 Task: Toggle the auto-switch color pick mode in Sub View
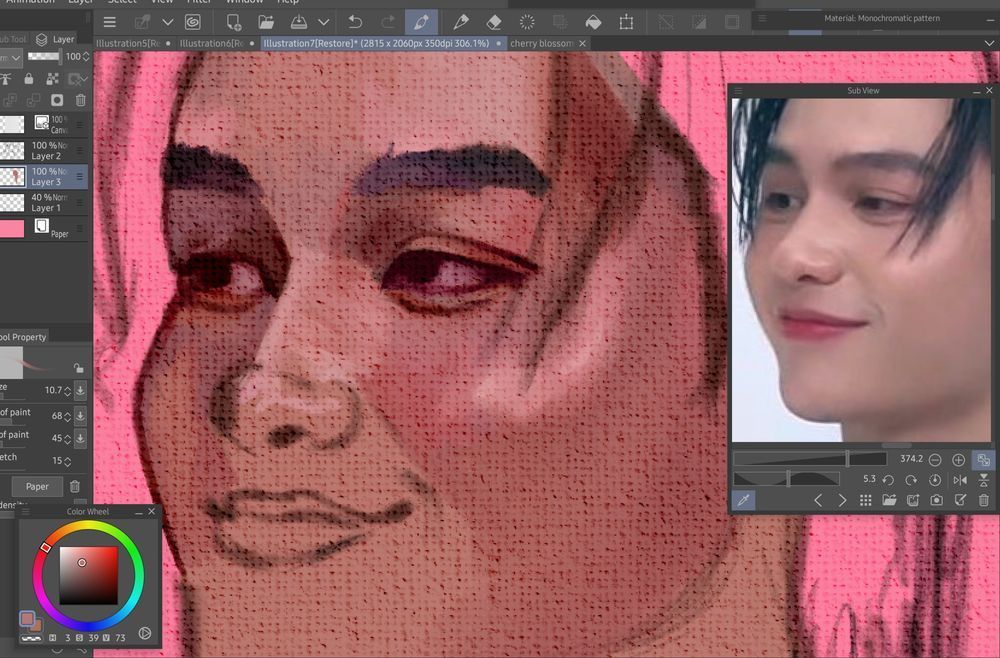(x=983, y=459)
